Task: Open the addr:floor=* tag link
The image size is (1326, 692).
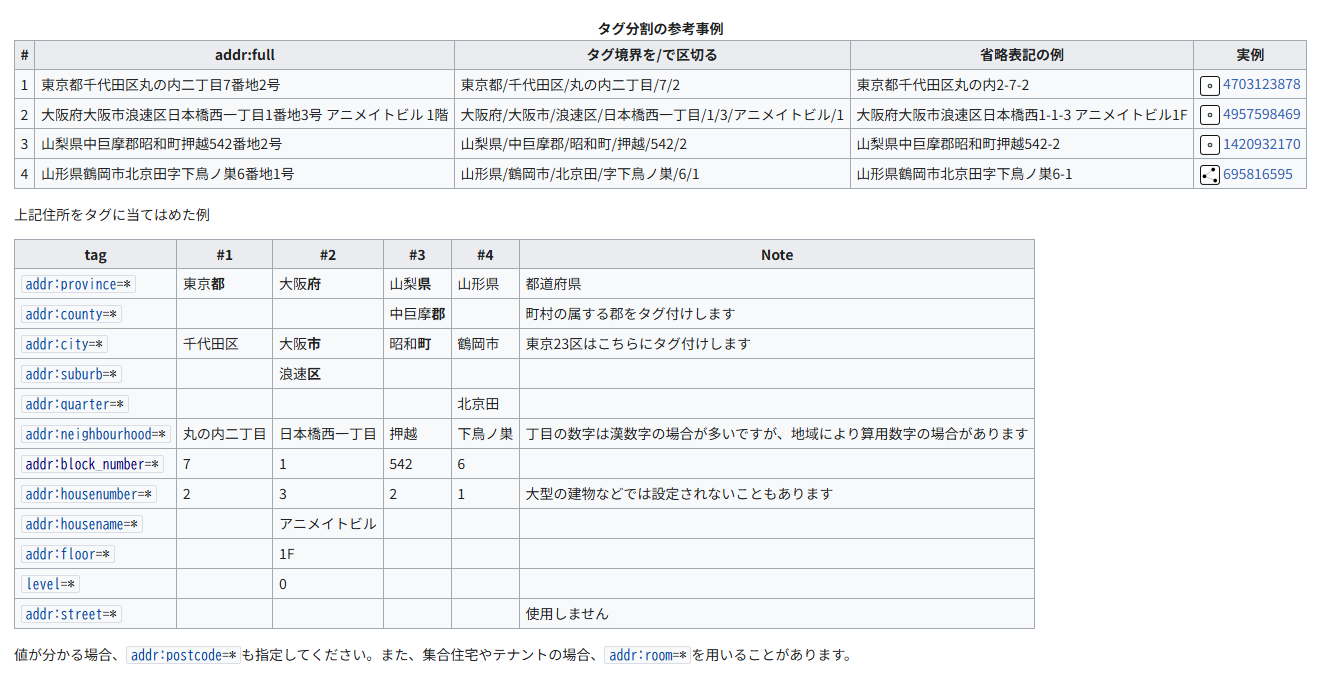Action: click(x=68, y=554)
